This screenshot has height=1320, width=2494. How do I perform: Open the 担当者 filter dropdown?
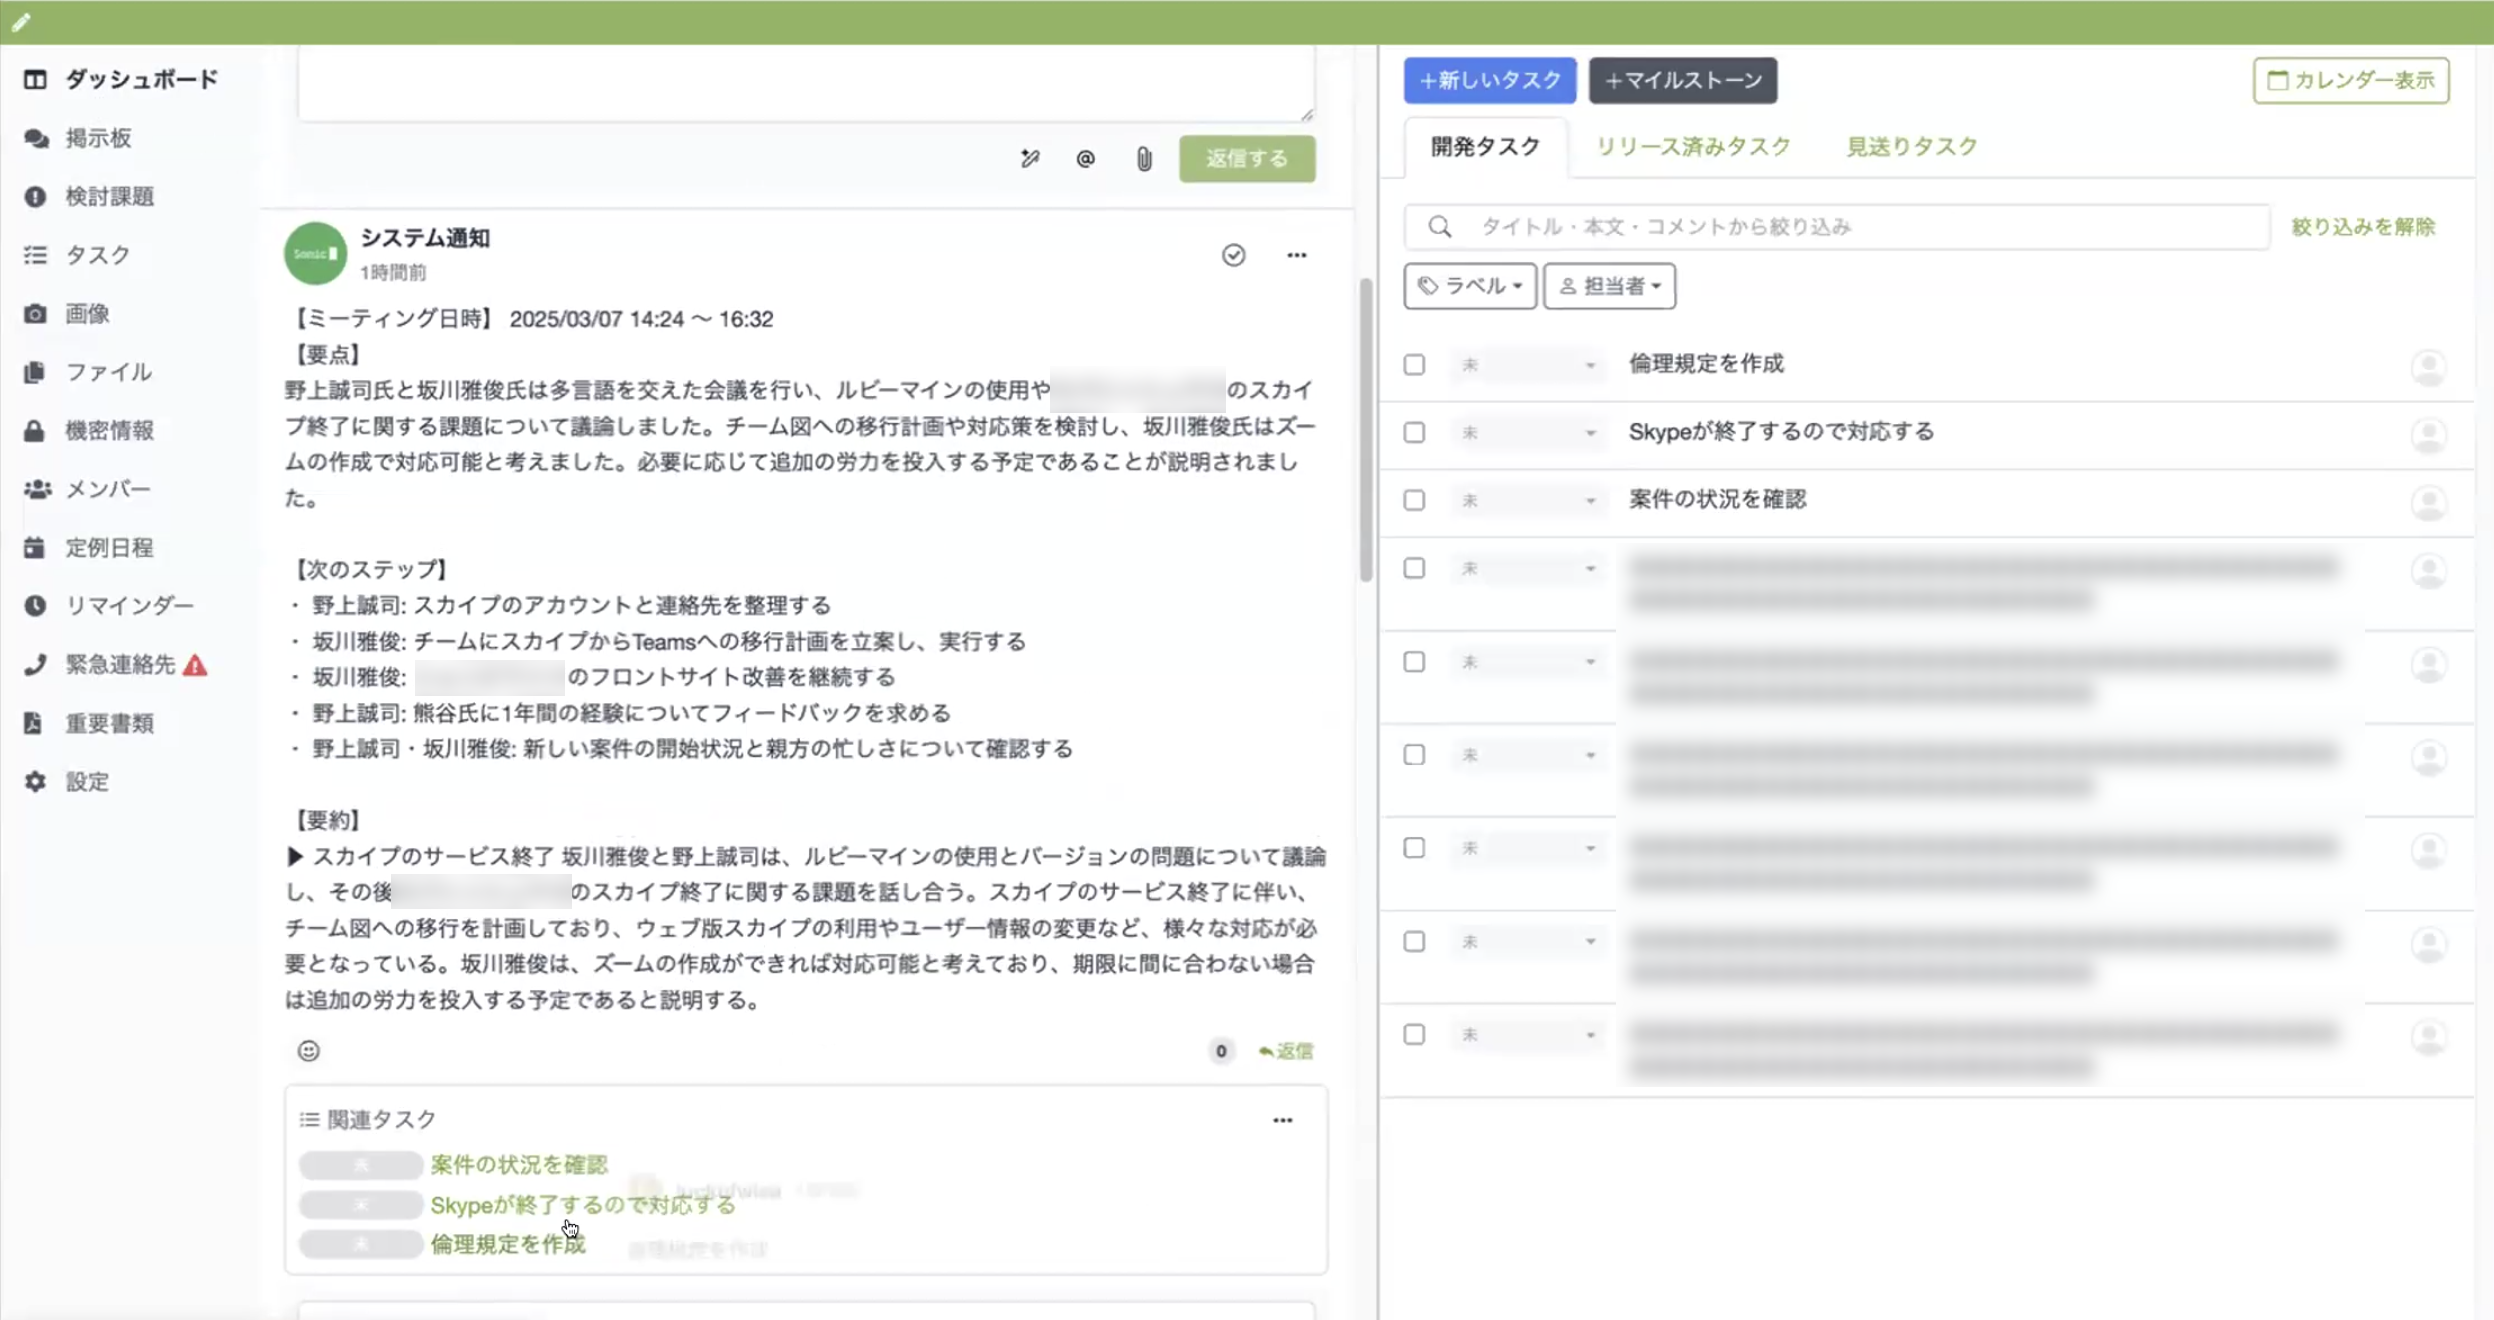tap(1608, 286)
